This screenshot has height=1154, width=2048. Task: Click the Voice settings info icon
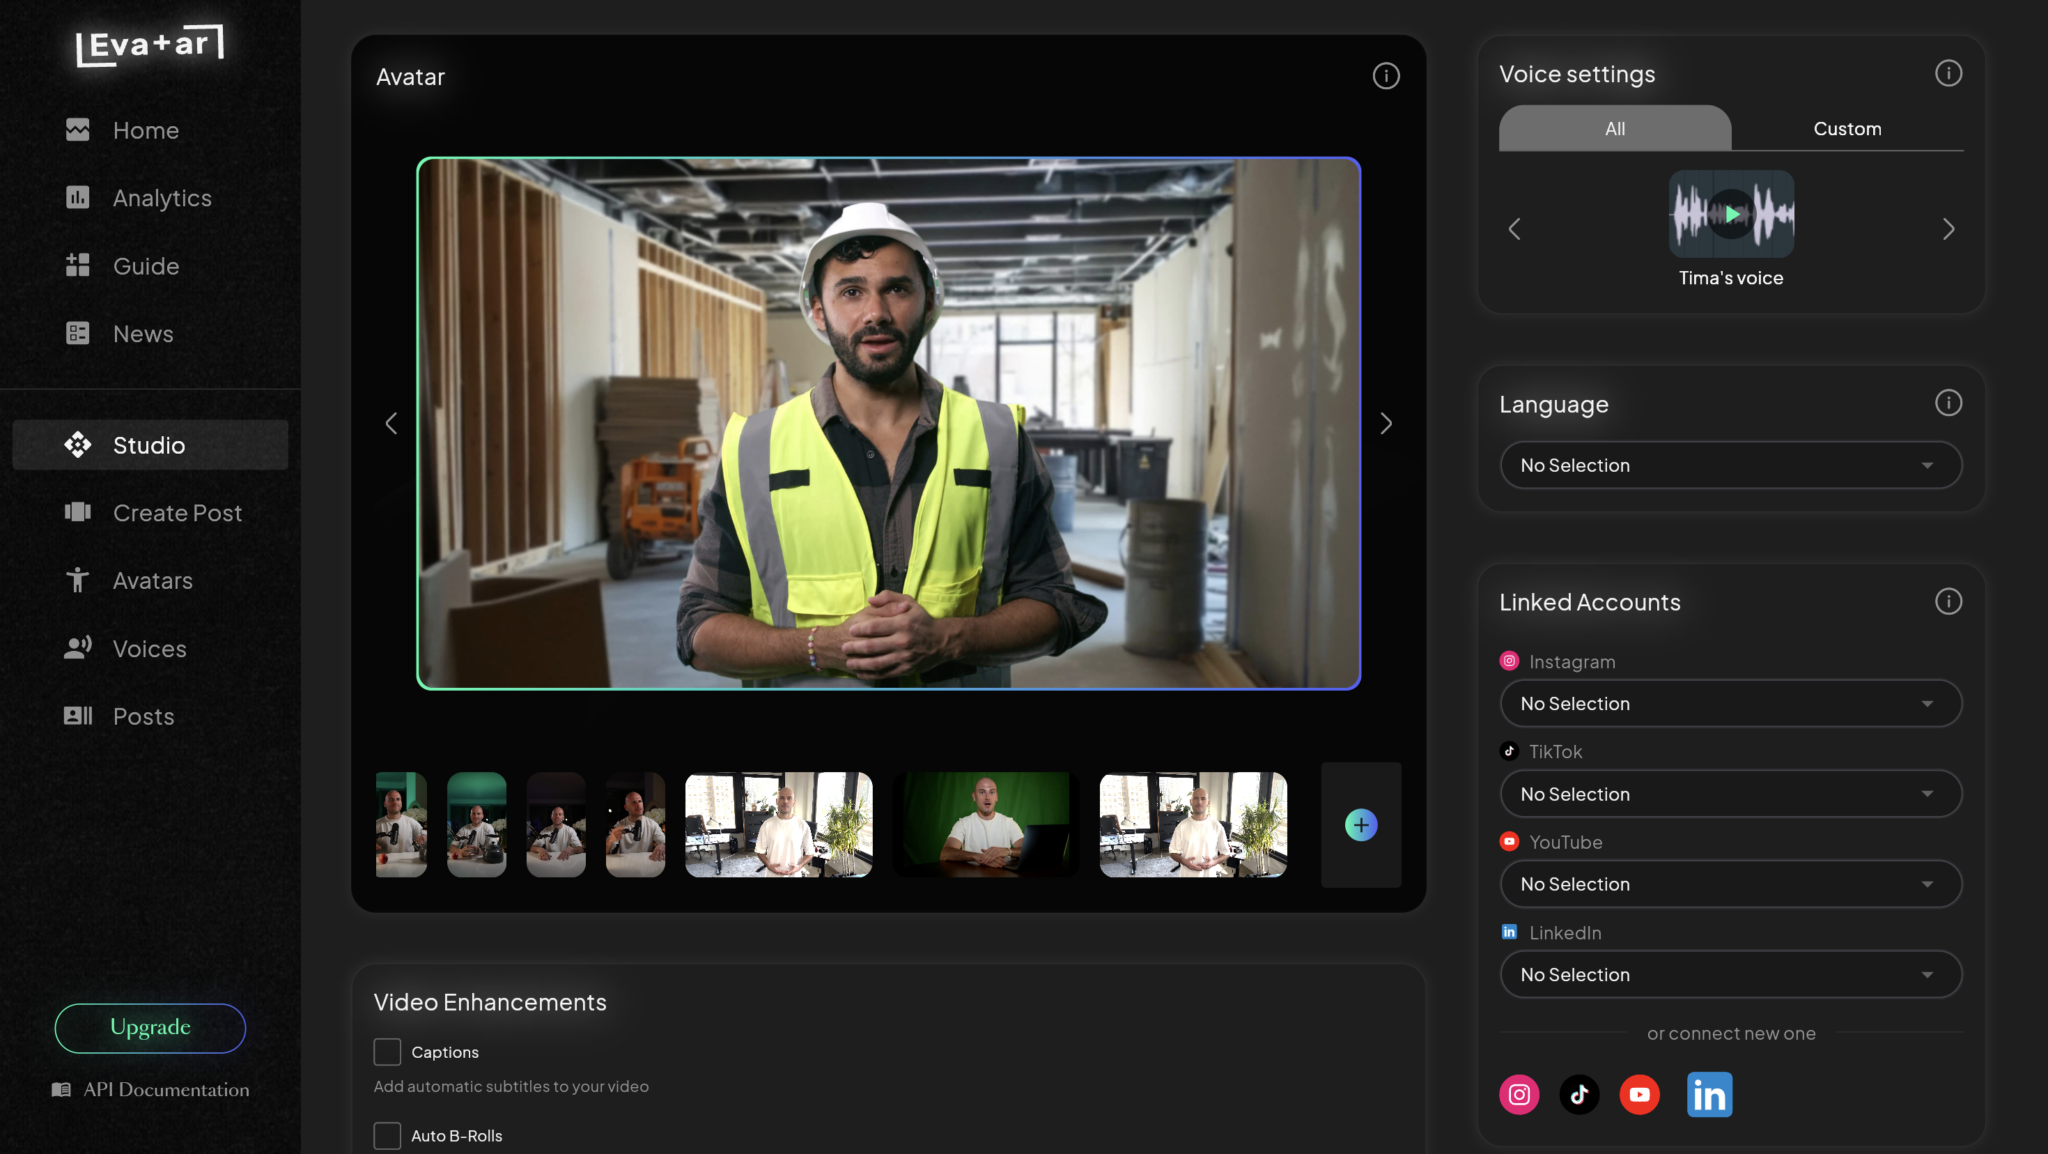coord(1947,73)
